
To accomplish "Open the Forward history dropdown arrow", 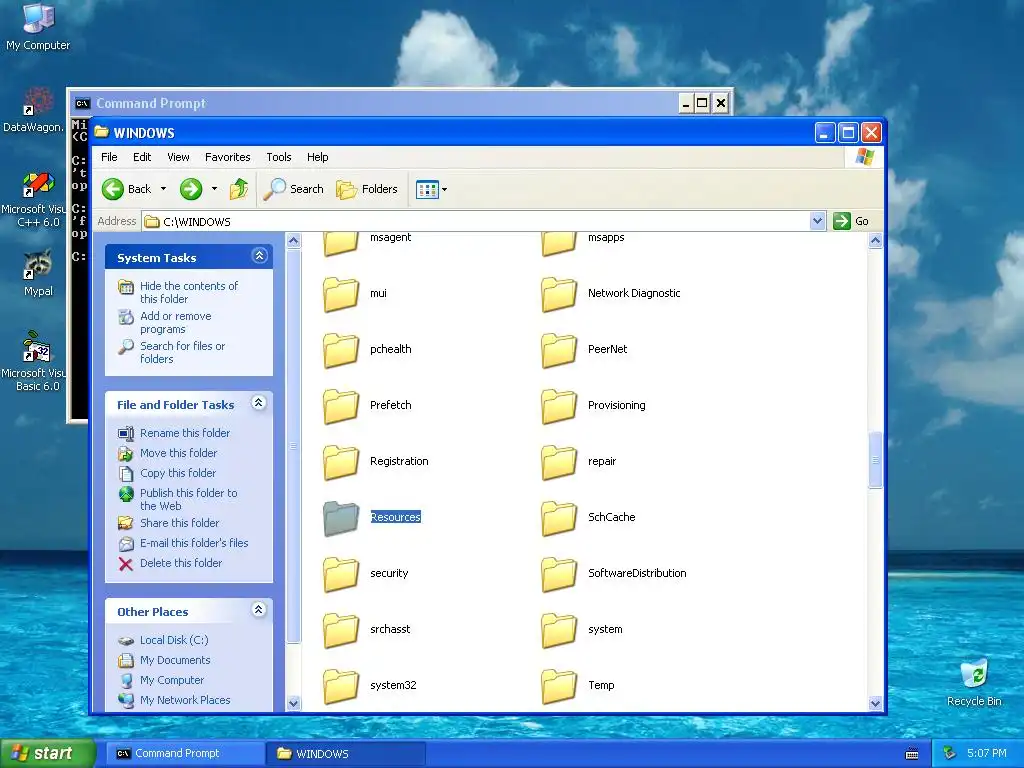I will click(214, 189).
